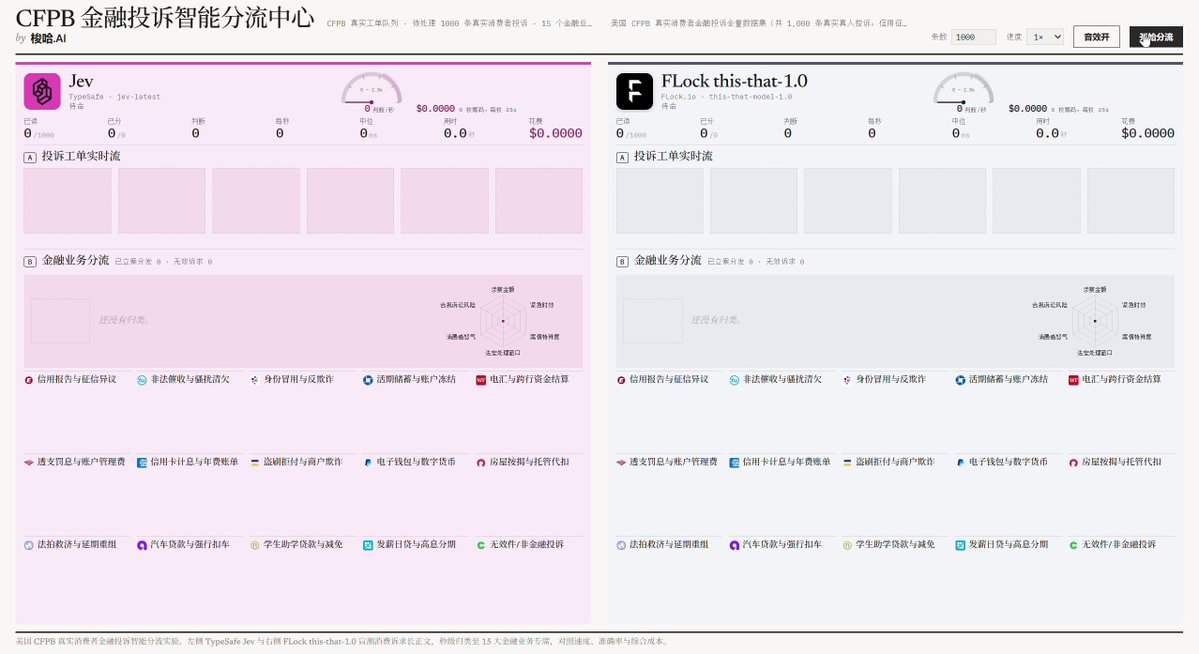The width and height of the screenshot is (1199, 654).
Task: Click the FLock speed gauge dial
Action: (x=963, y=89)
